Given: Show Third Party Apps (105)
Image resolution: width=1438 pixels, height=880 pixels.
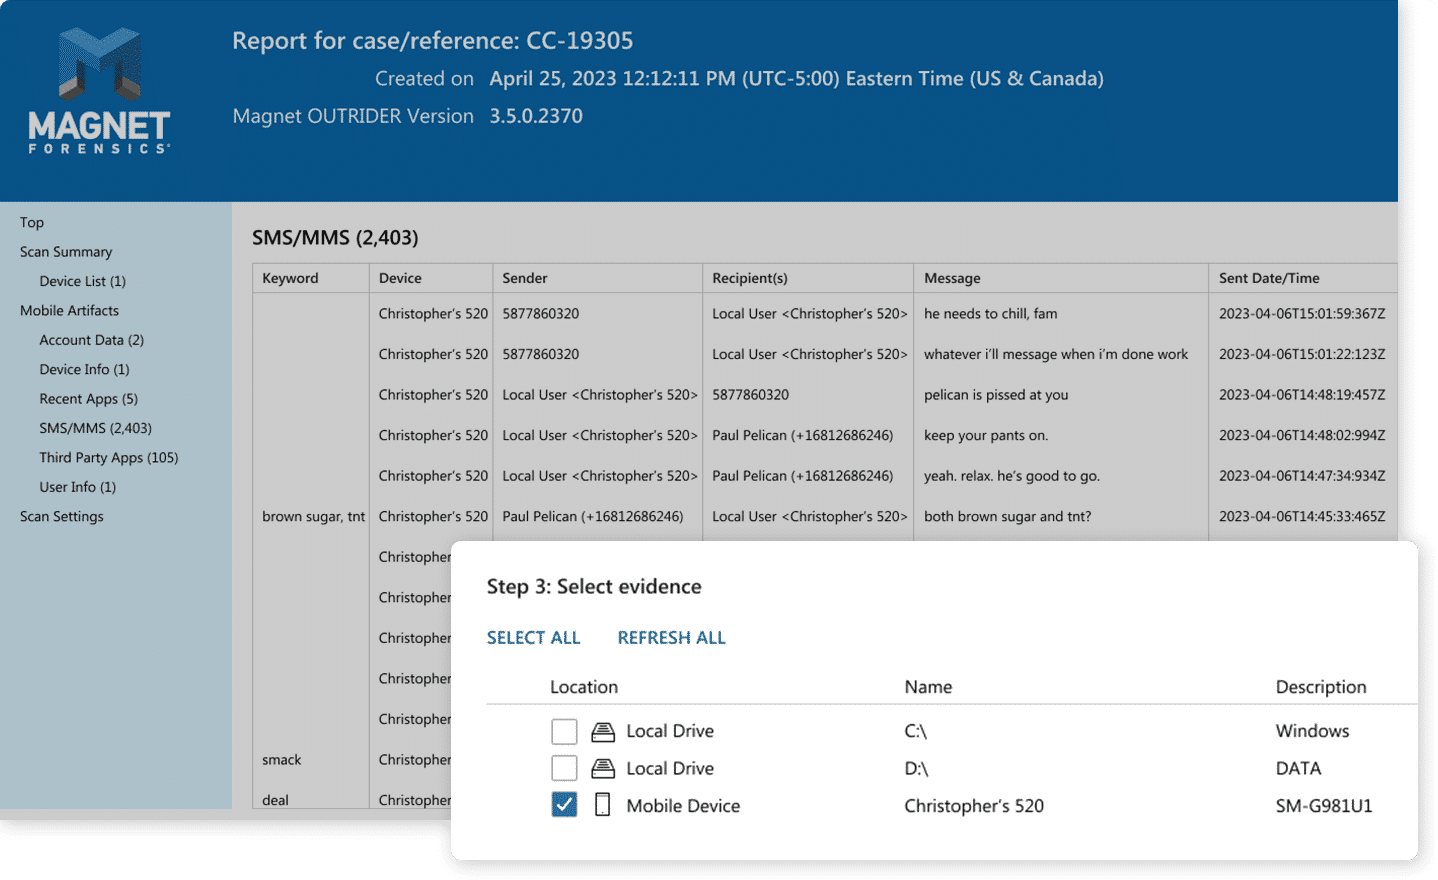Looking at the screenshot, I should click(x=108, y=458).
